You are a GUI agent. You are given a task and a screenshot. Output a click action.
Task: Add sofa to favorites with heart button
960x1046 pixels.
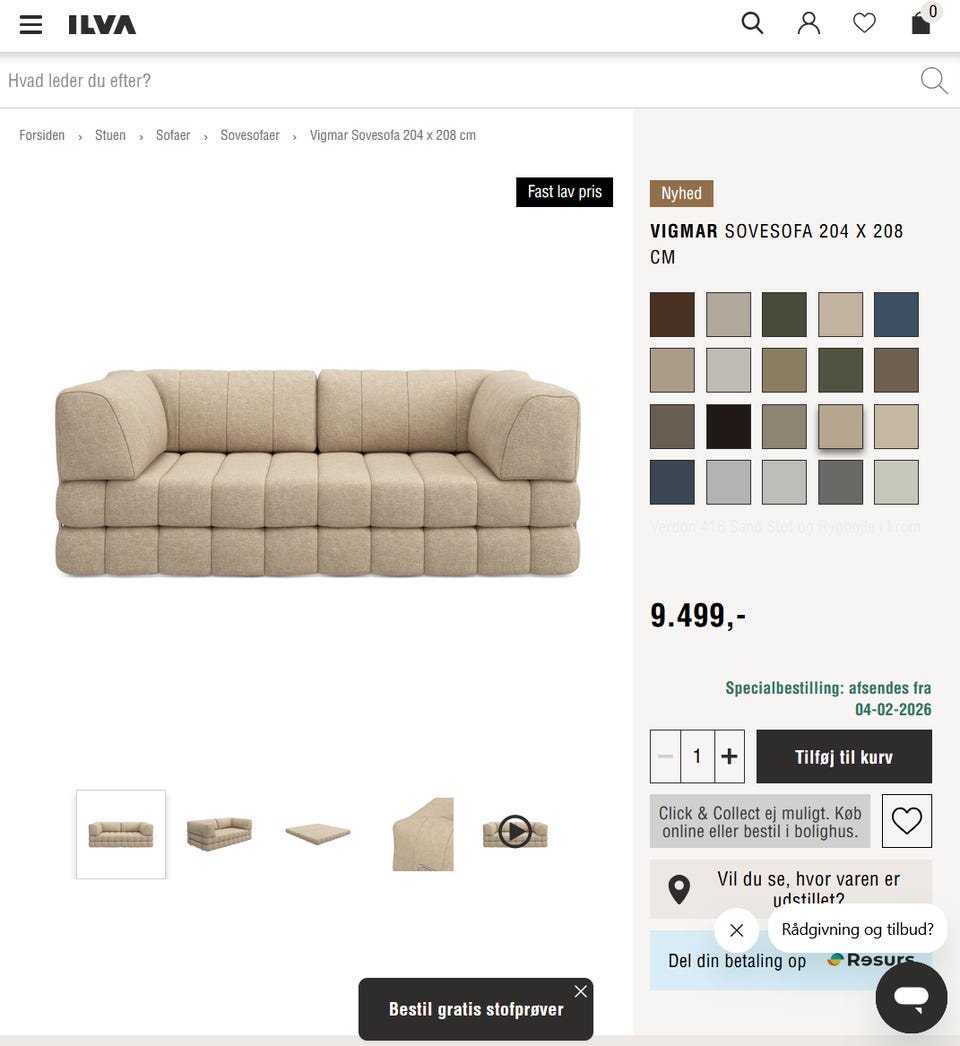click(x=907, y=821)
